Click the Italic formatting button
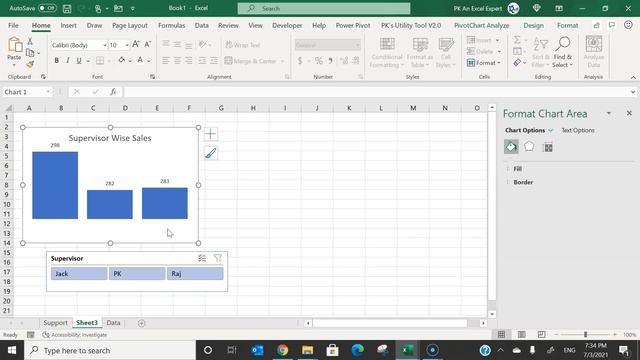Image resolution: width=640 pixels, height=360 pixels. tap(68, 60)
